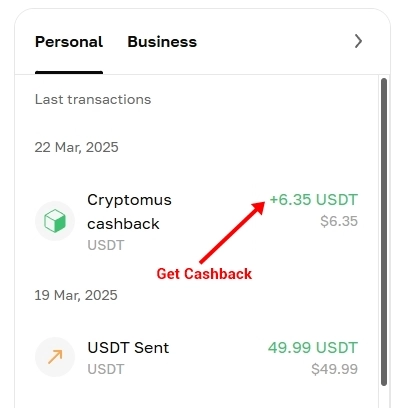Click the orange sent arrow icon

(55, 357)
